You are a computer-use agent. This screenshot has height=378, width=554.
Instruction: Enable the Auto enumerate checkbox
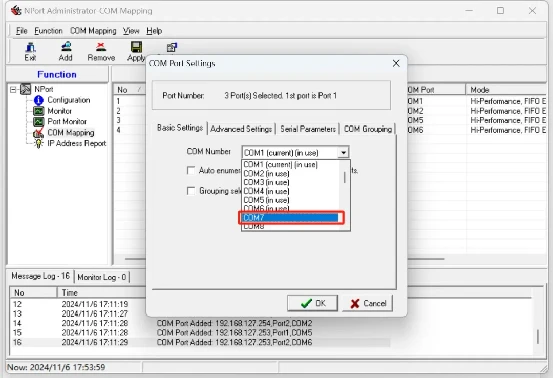[x=191, y=171]
